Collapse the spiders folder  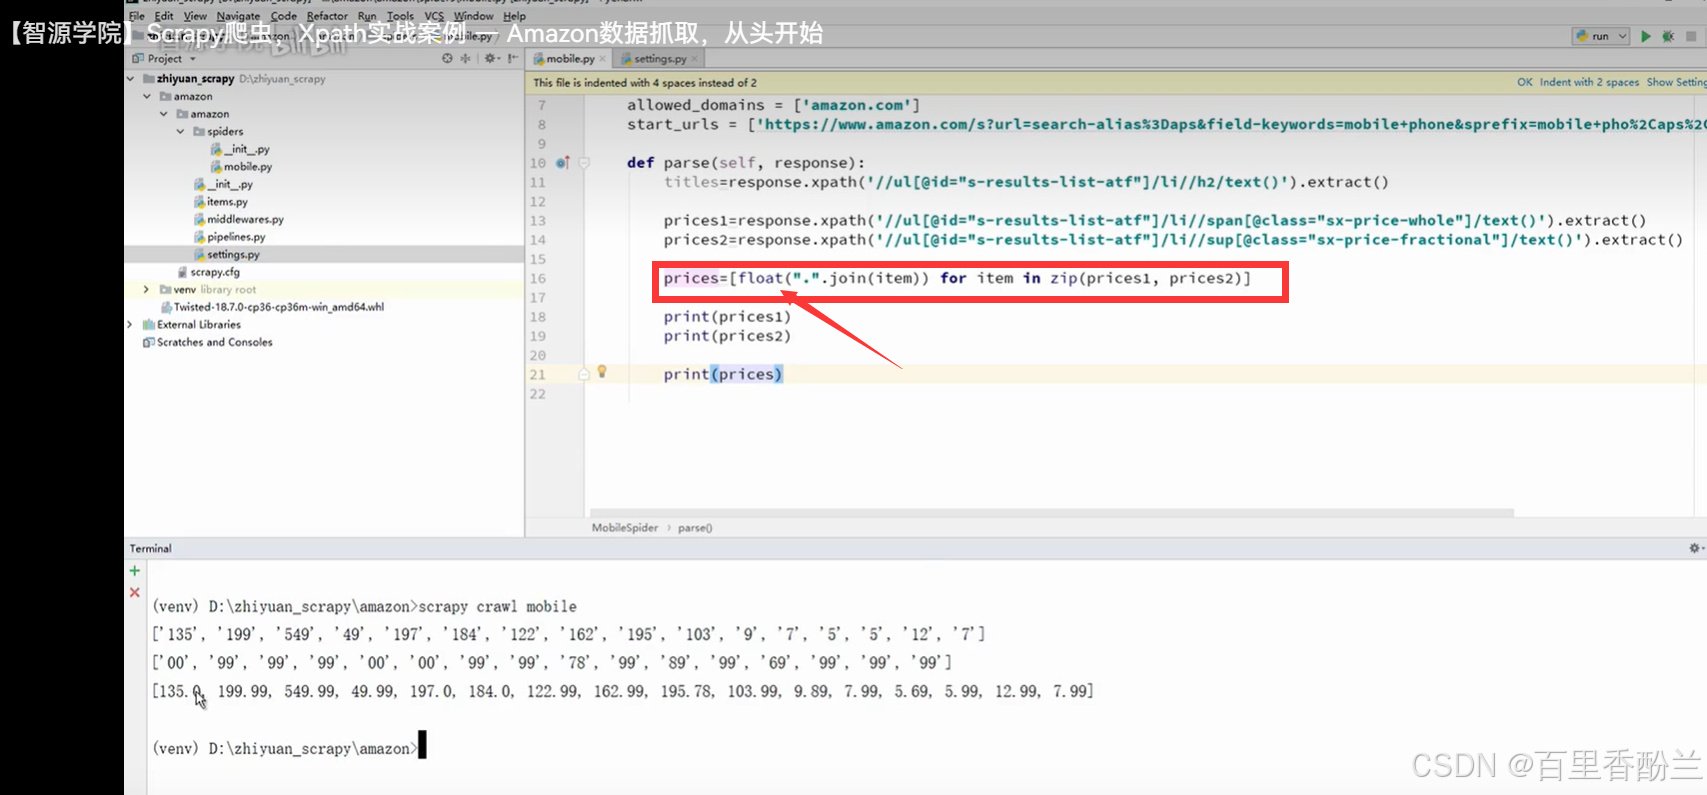coord(181,131)
